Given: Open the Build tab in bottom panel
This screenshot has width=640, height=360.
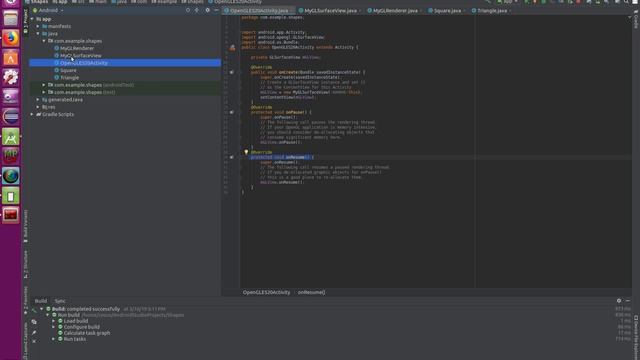Looking at the screenshot, I should point(40,301).
